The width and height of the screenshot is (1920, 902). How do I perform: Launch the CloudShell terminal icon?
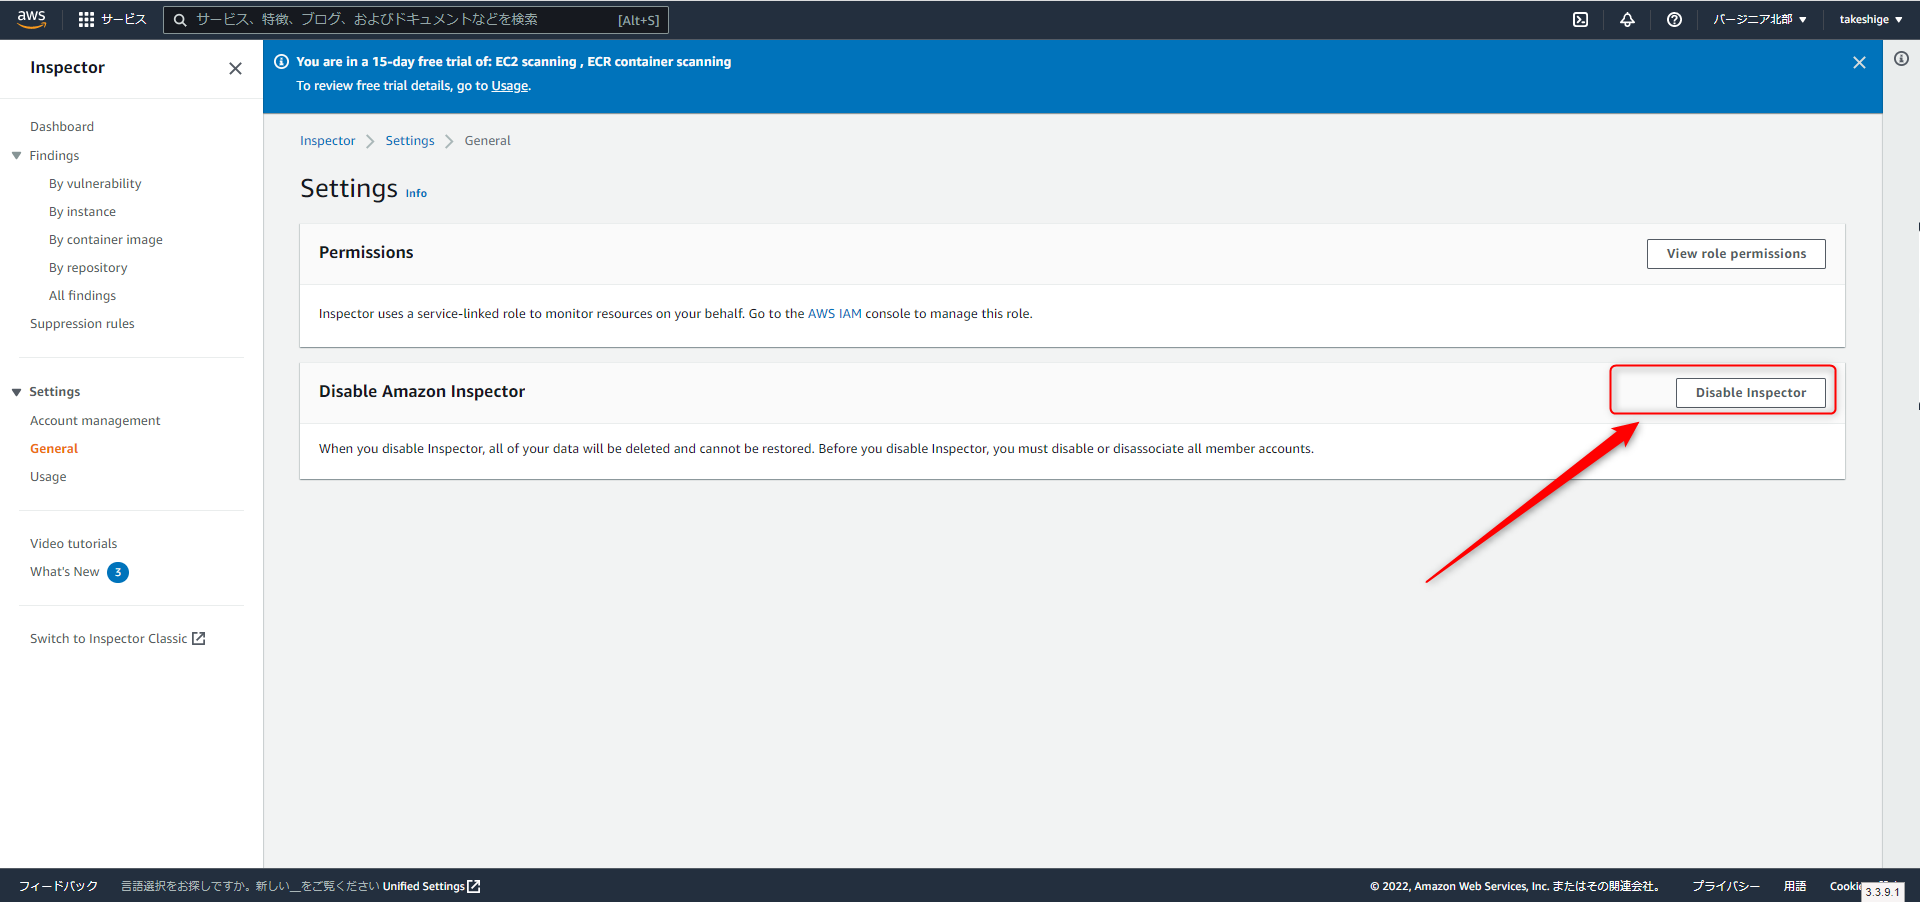[x=1580, y=19]
